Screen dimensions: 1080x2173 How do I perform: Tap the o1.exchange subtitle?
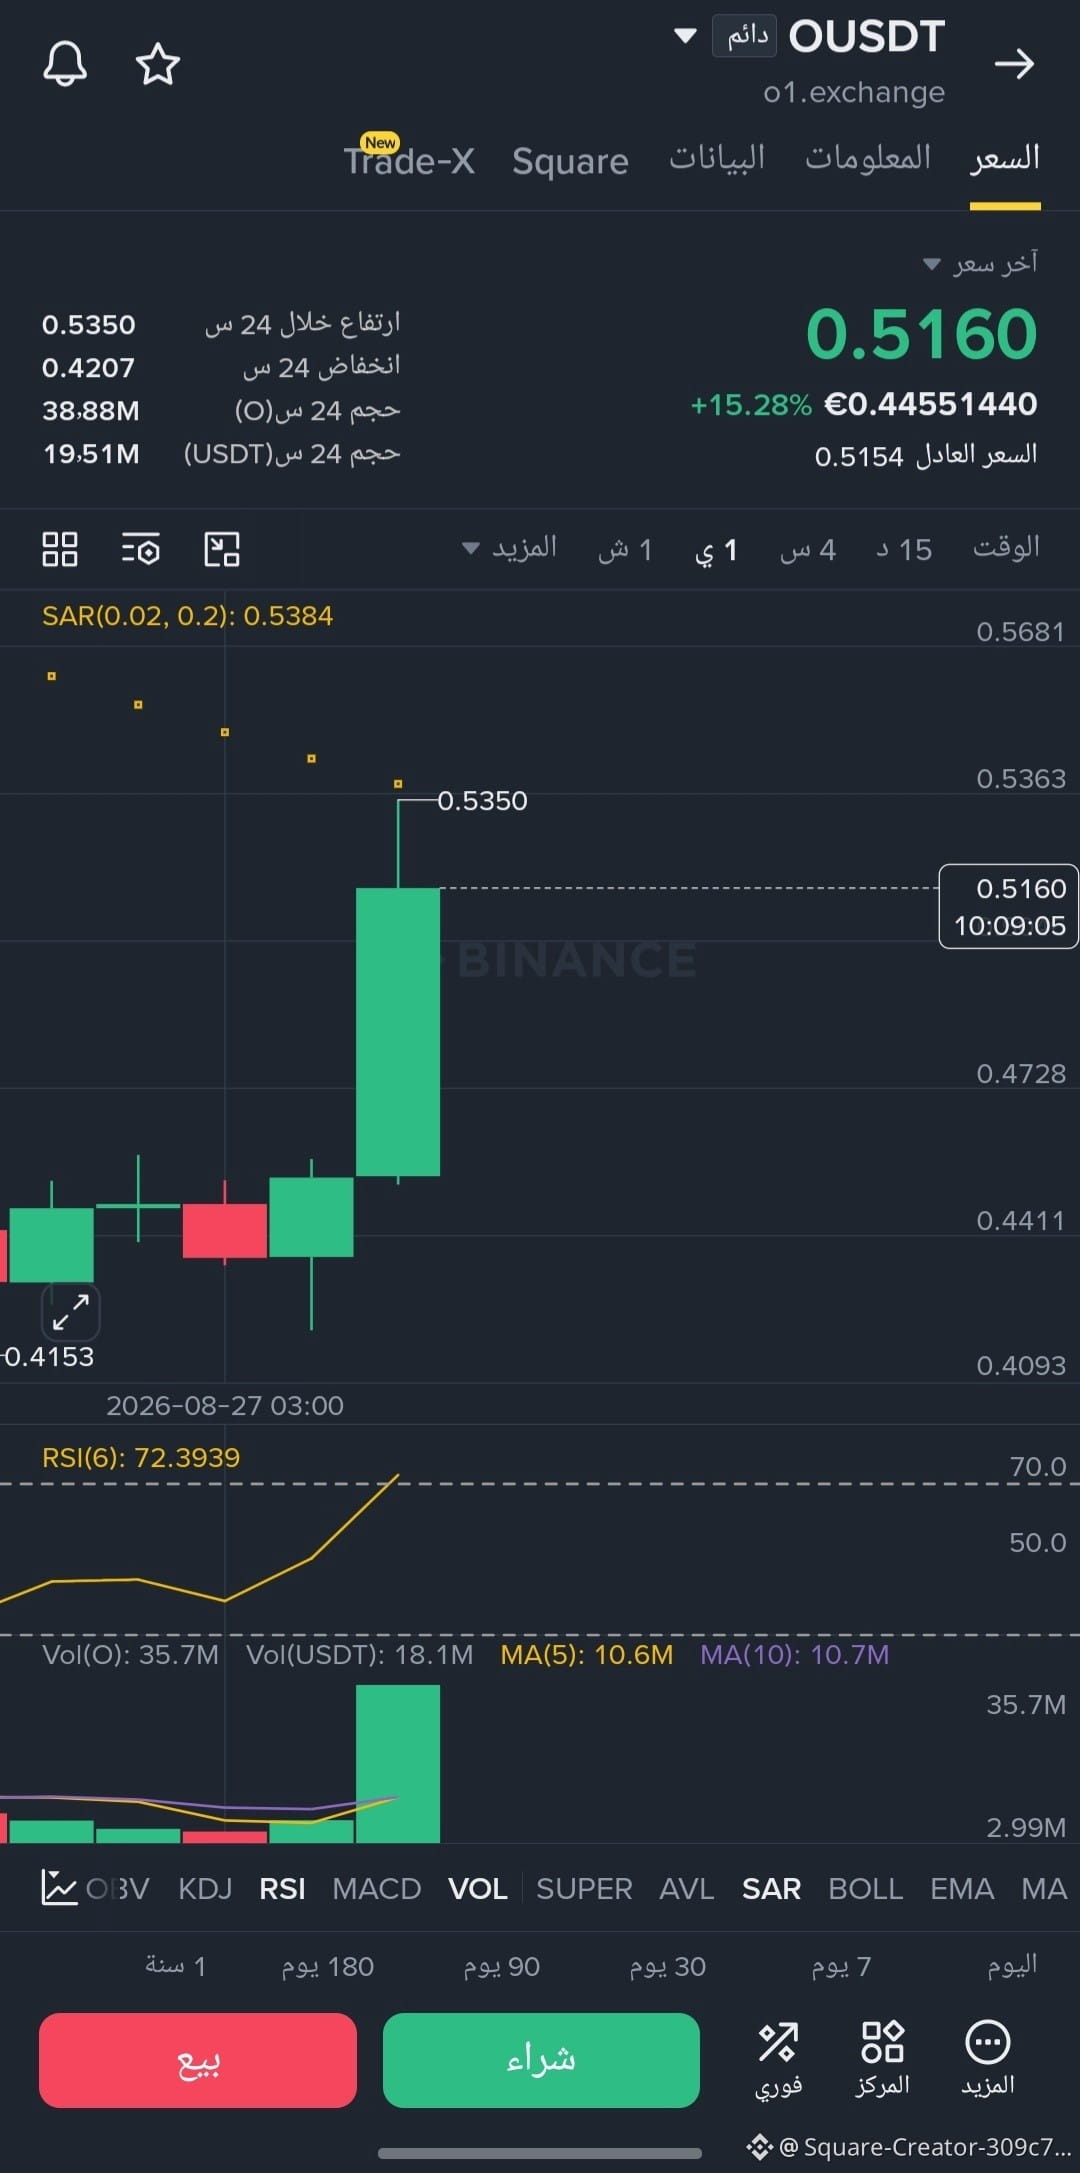pos(854,92)
